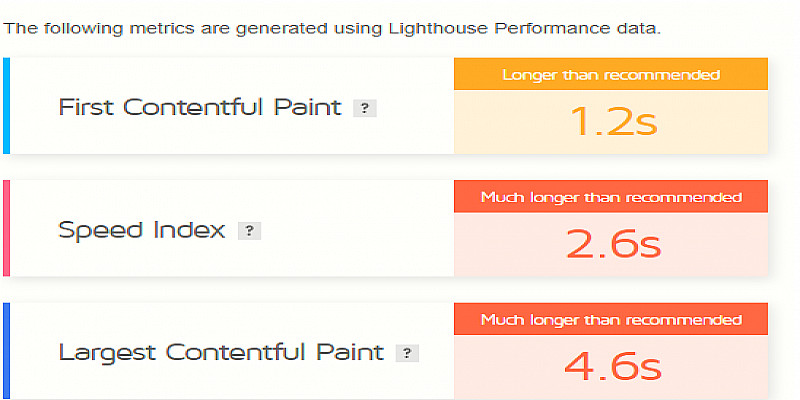
Task: Click blank area right of Speed Index help icon
Action: click(350, 231)
